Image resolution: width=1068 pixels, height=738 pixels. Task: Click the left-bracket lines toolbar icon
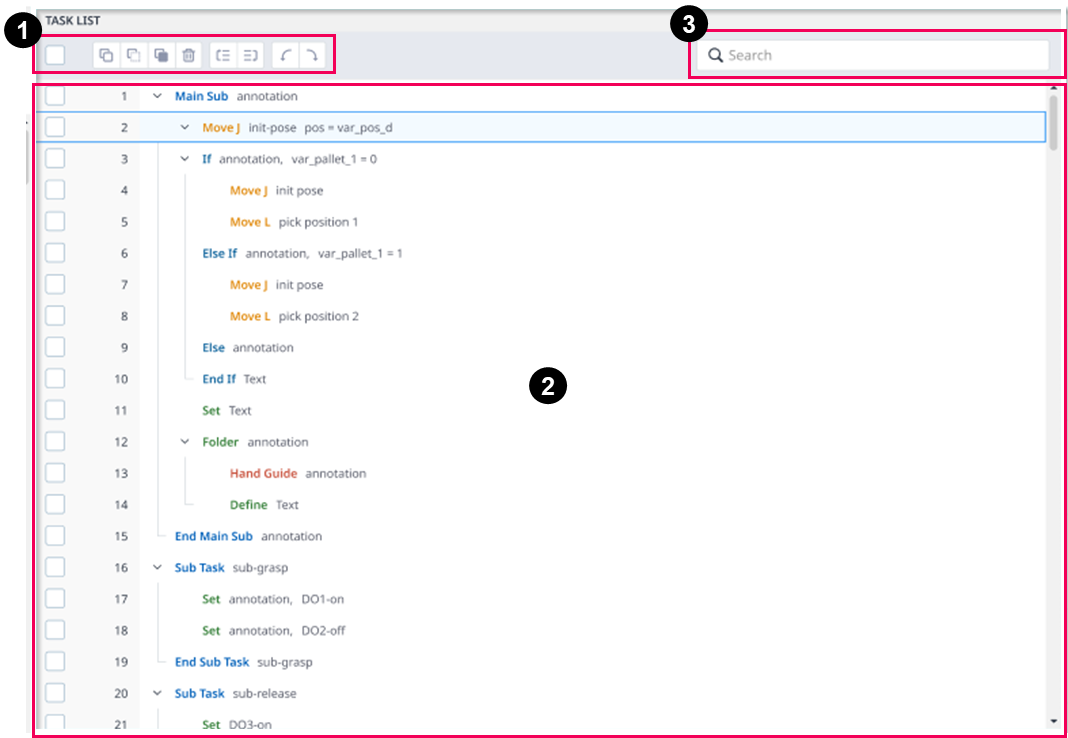[223, 55]
